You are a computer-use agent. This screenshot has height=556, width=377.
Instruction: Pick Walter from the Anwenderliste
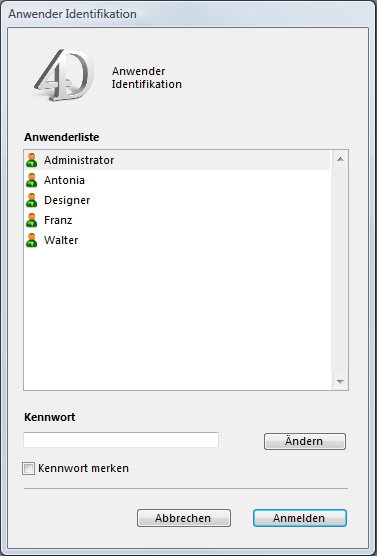pos(177,240)
